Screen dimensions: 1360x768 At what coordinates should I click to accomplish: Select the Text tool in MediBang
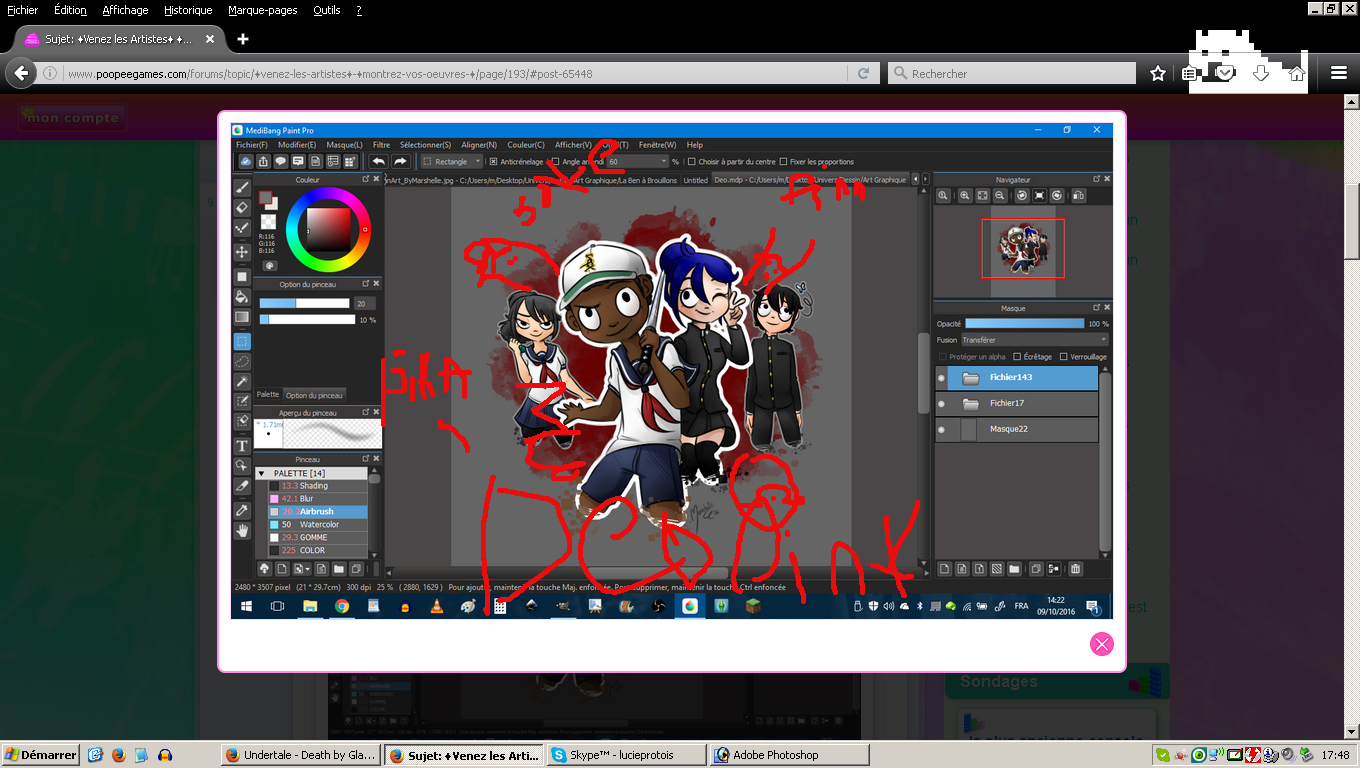[242, 446]
